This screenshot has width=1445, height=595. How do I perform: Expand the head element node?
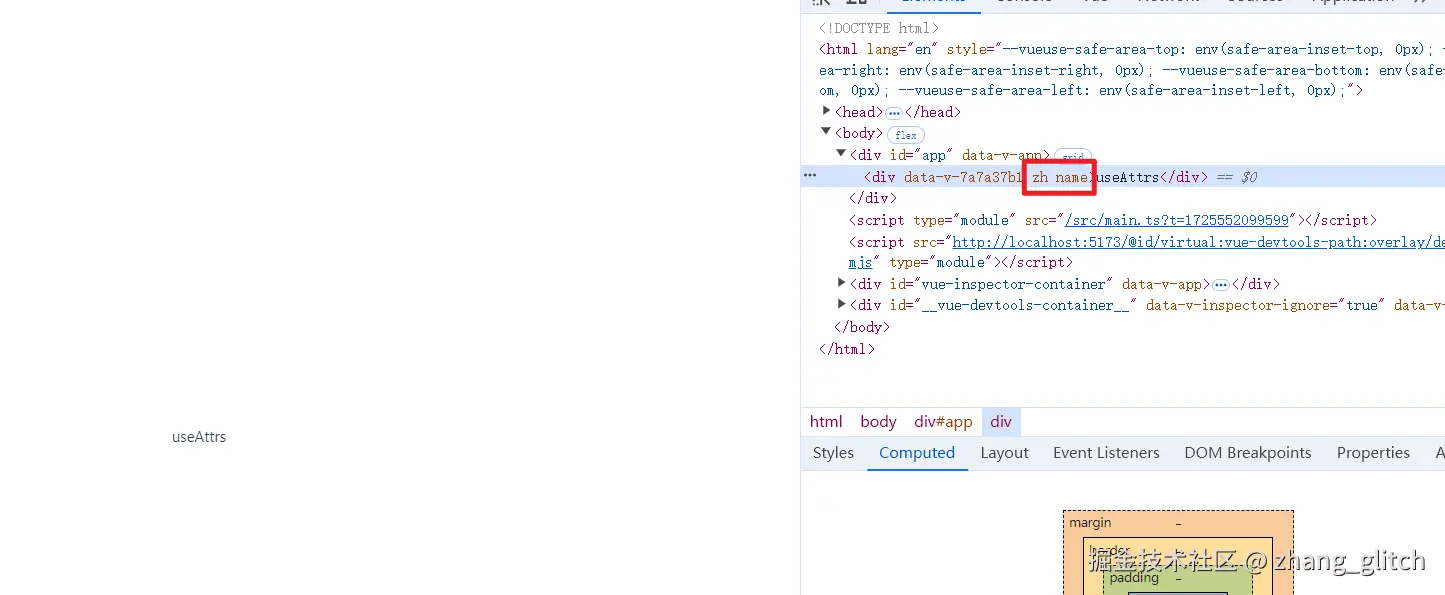827,111
